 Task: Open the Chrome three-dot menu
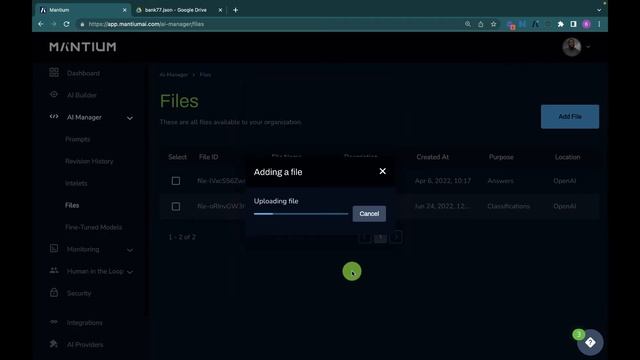pos(599,24)
